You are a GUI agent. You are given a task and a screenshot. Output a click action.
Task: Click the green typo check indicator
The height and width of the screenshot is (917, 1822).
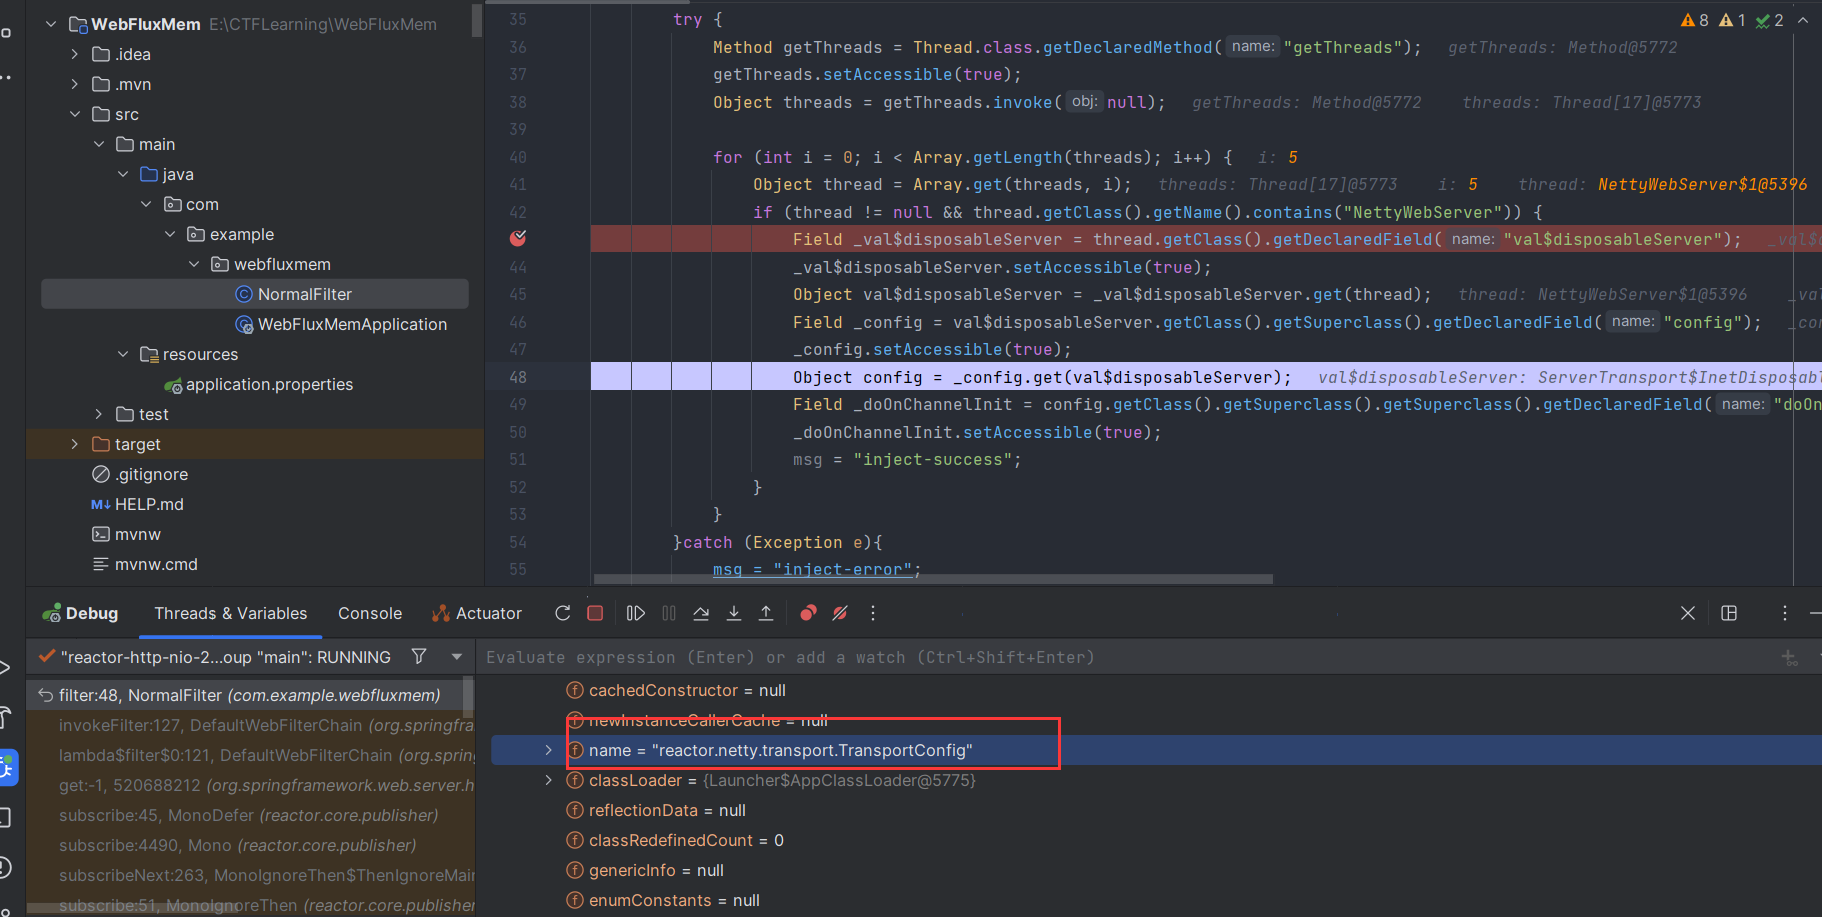pyautogui.click(x=1770, y=20)
